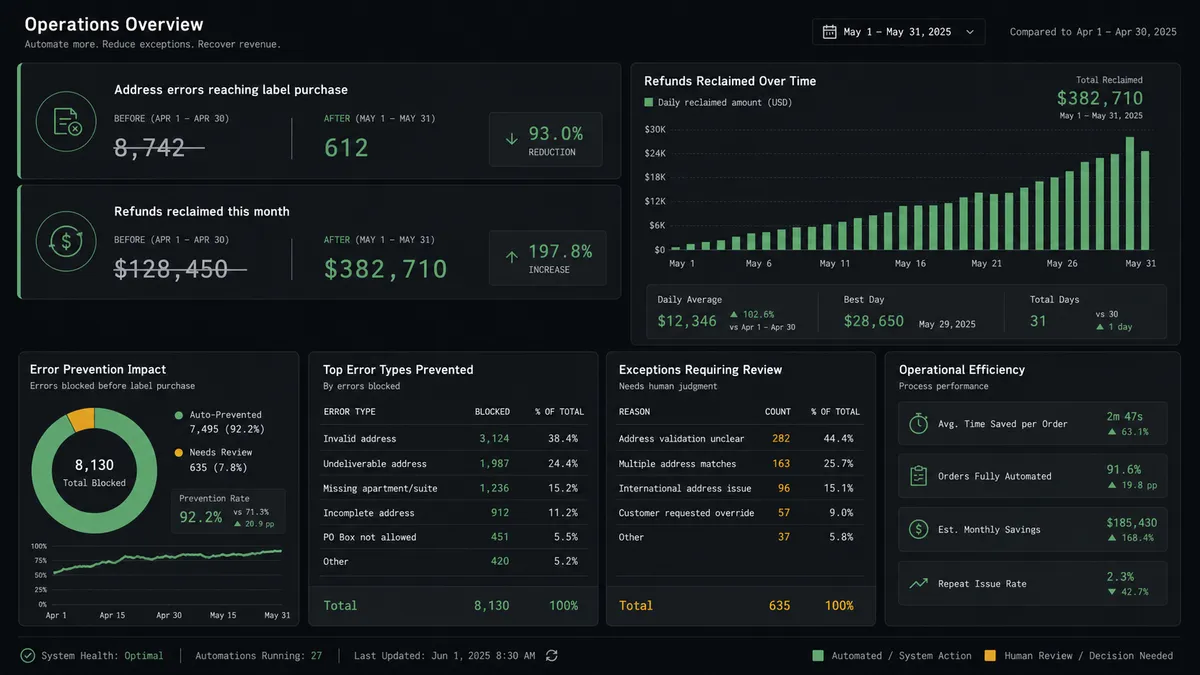Click the green Automated / System Action swatch

pos(818,656)
